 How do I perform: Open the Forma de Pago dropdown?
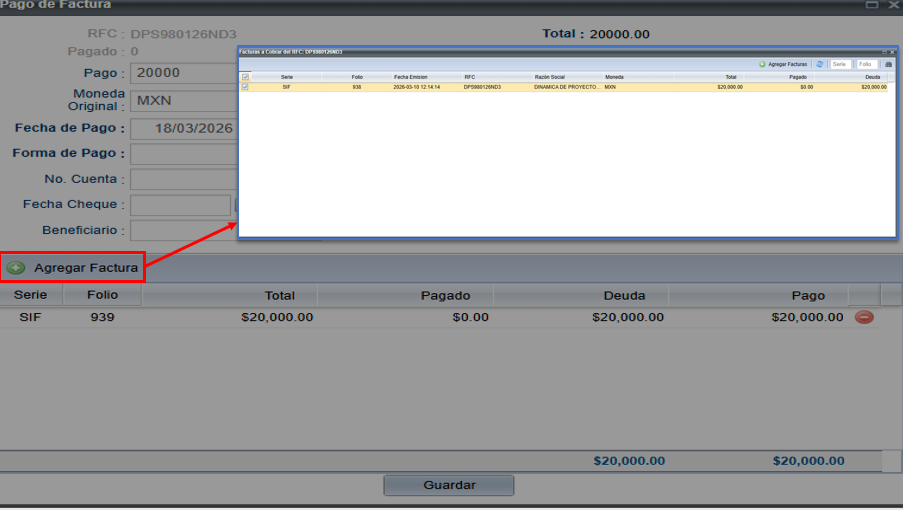point(183,154)
